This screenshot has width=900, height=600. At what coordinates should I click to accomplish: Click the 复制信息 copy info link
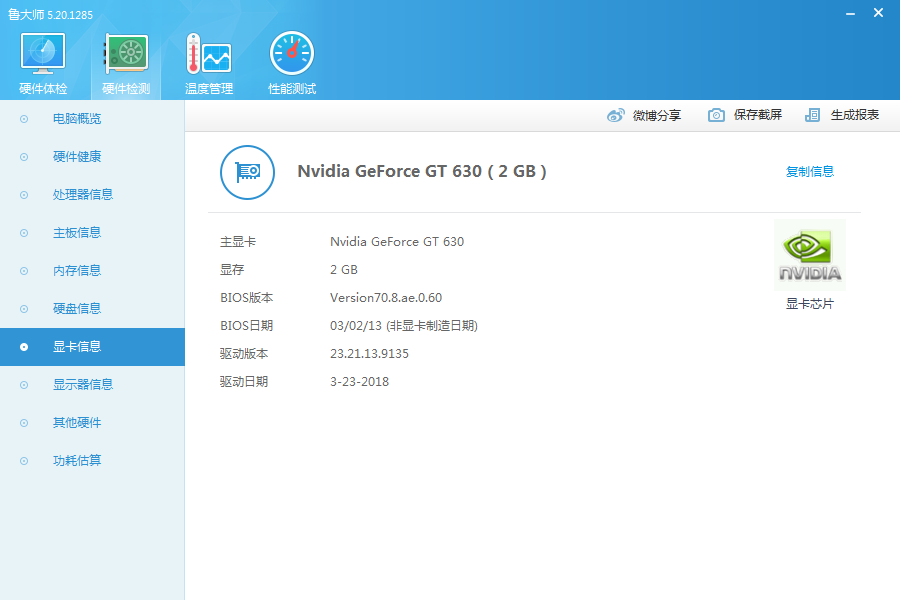[x=809, y=172]
